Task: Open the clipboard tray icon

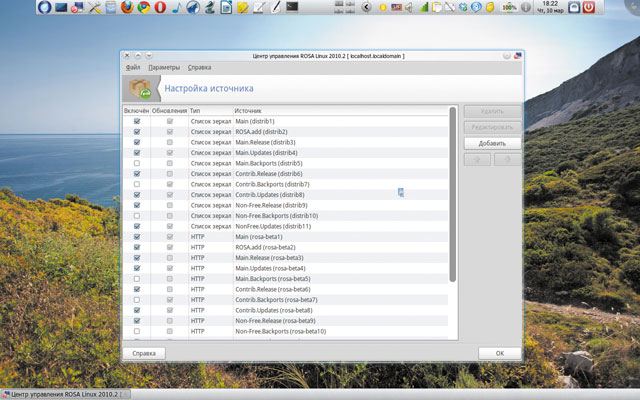Action: click(436, 7)
